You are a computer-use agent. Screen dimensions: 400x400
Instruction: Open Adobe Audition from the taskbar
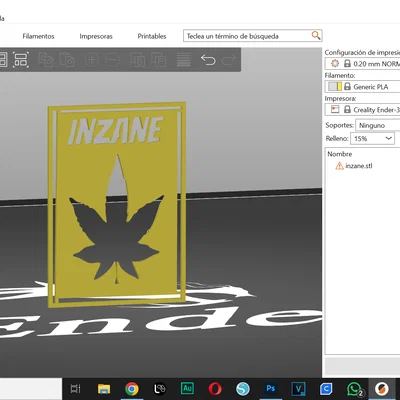pos(187,388)
